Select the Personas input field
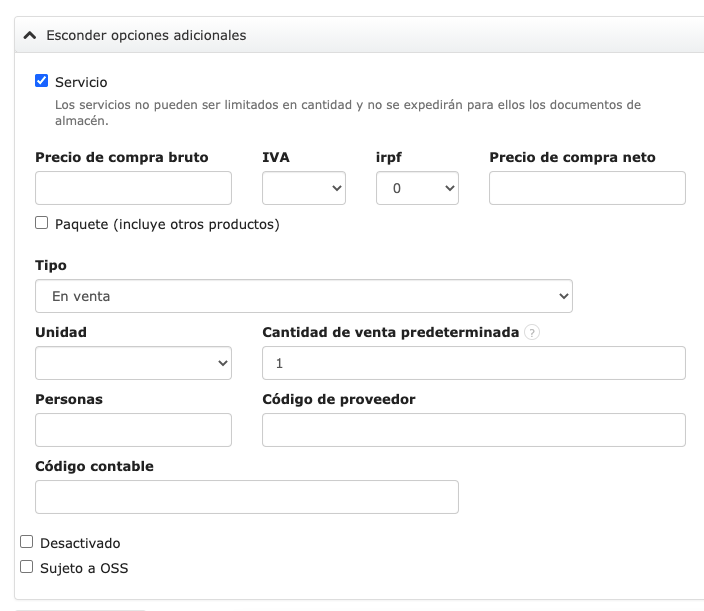704x611 pixels. click(x=133, y=430)
